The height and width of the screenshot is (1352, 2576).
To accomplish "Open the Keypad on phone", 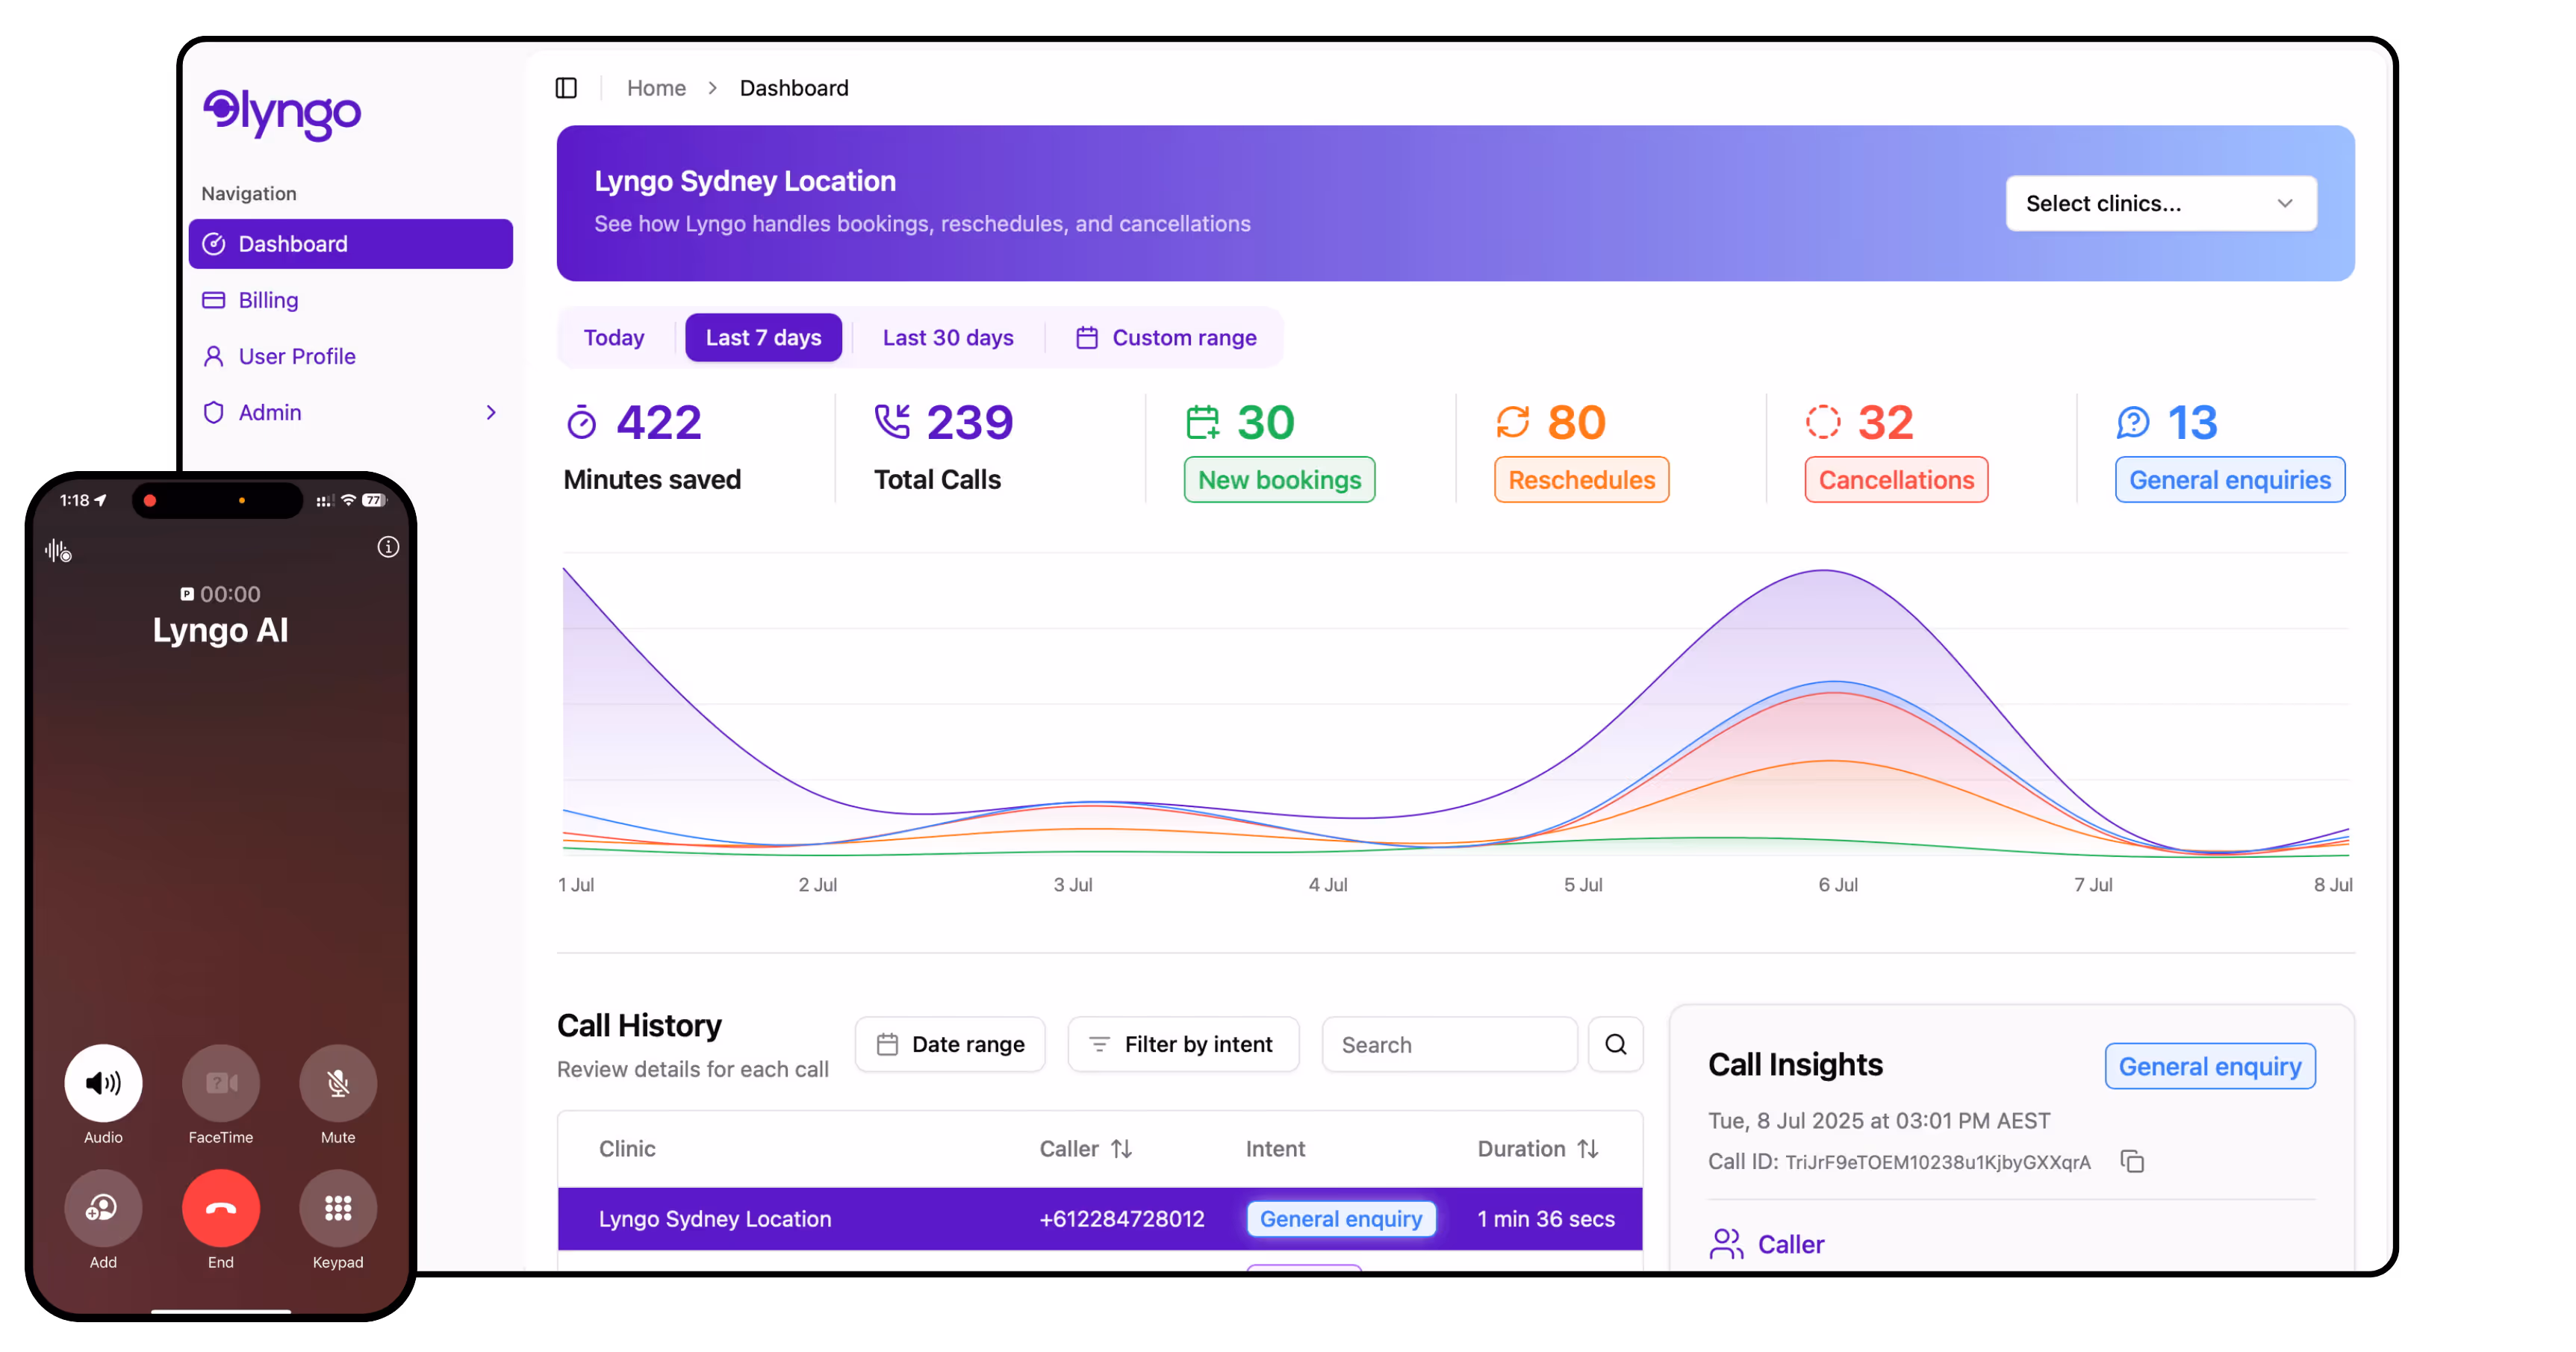I will click(338, 1208).
